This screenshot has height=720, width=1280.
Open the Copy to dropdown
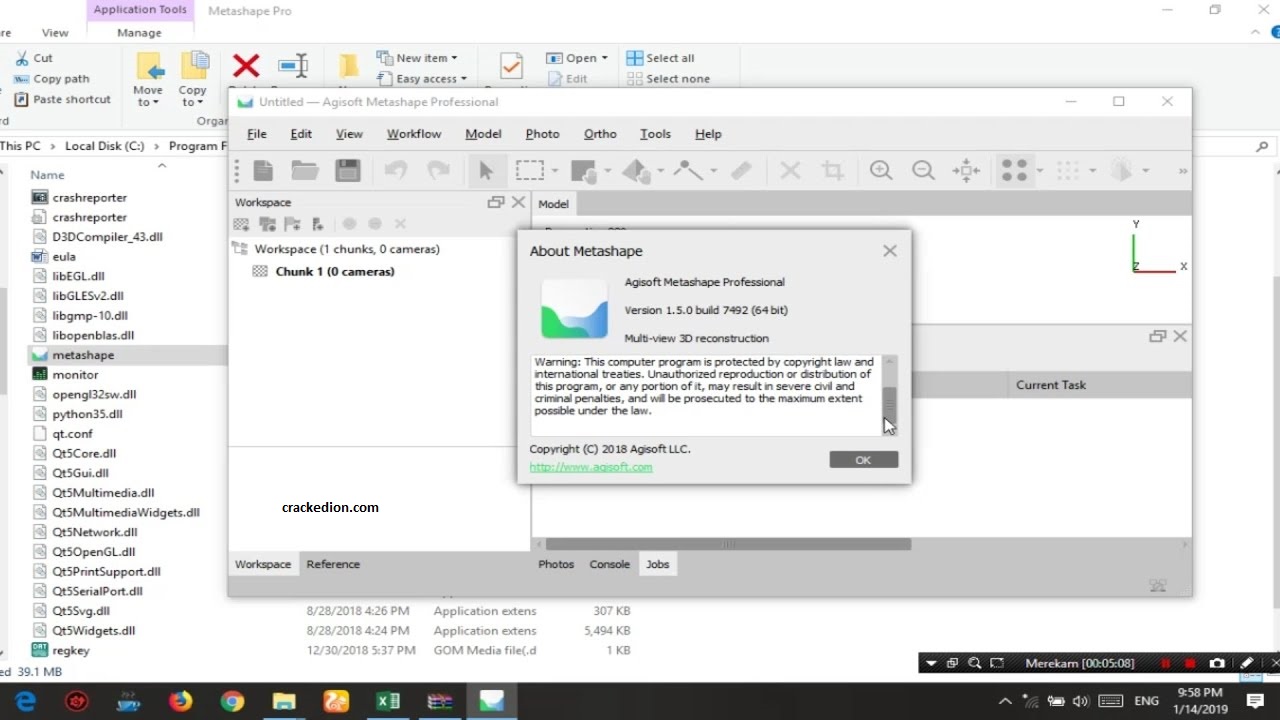click(193, 78)
